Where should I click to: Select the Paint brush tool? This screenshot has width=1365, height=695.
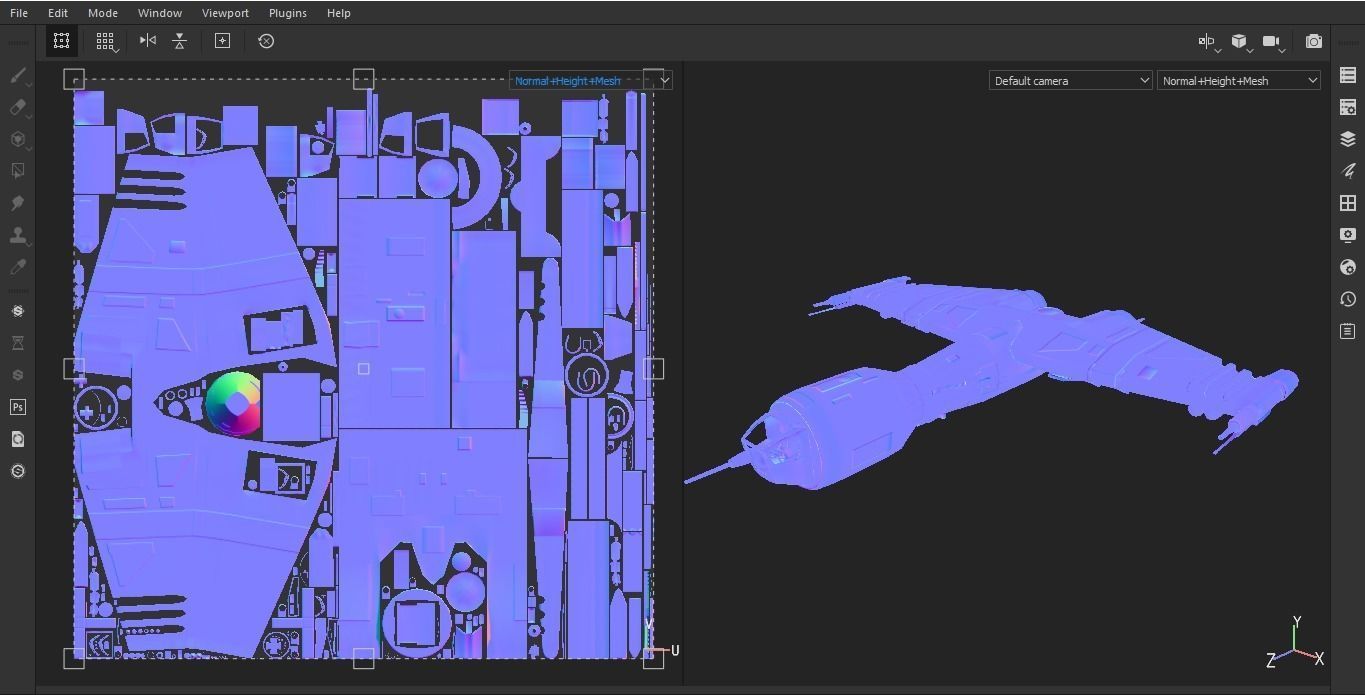point(17,75)
